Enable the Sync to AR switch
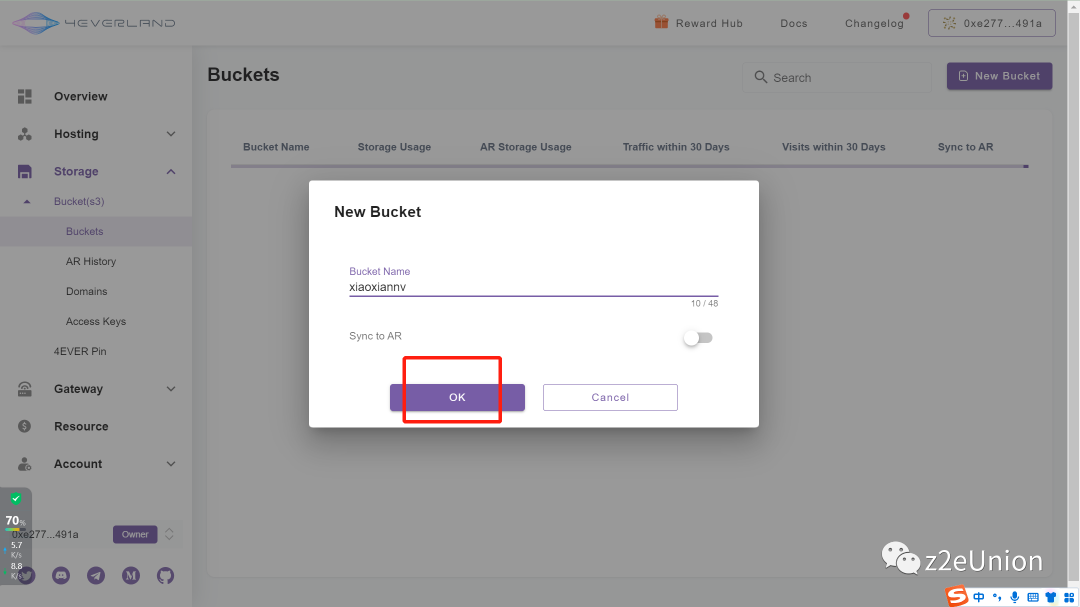Screen dimensions: 1080x607 (x=697, y=338)
